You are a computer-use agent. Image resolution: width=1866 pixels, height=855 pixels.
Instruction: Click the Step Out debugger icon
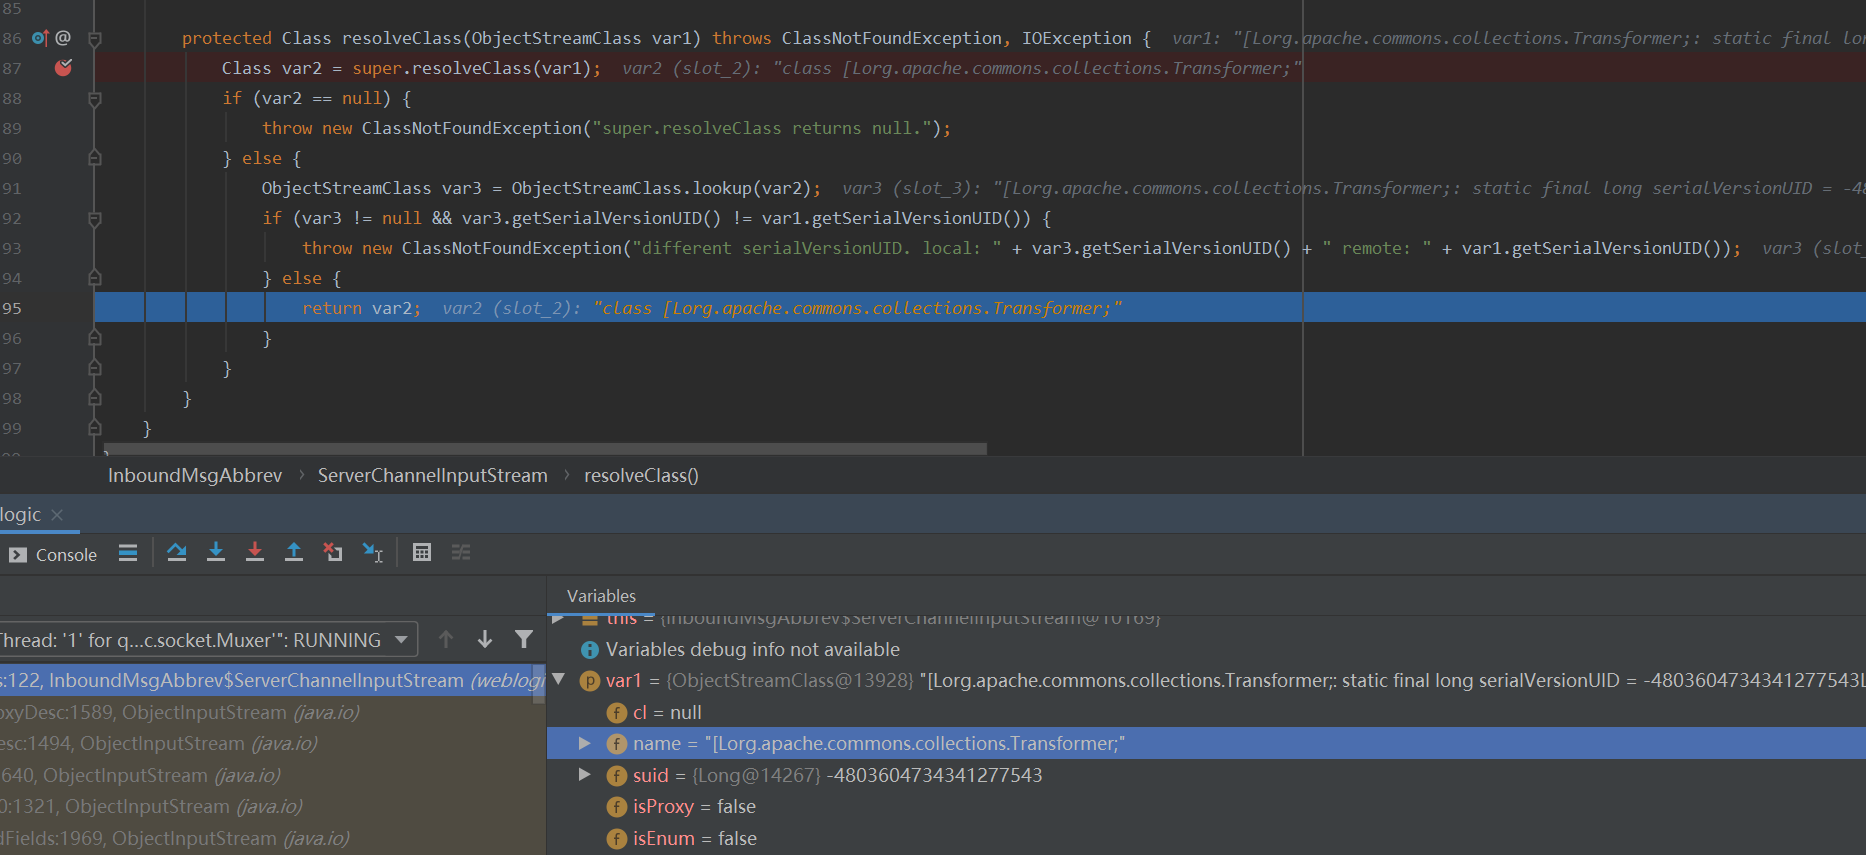[x=294, y=553]
